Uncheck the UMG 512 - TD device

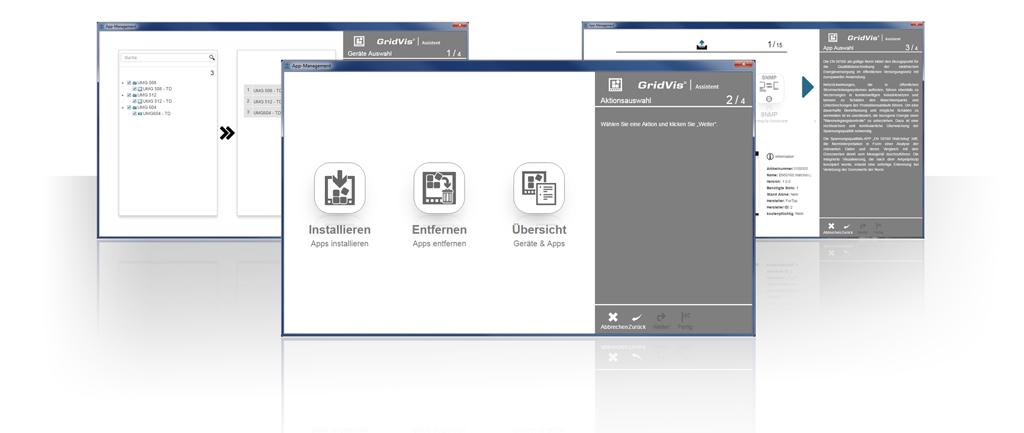point(135,101)
